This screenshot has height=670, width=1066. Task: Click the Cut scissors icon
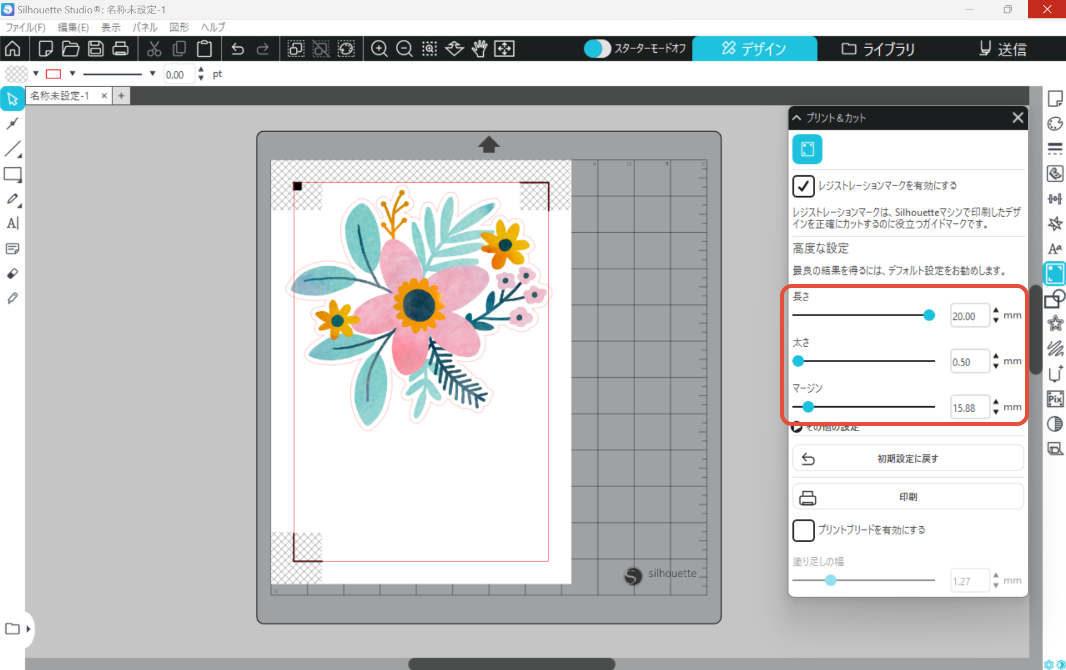pos(154,49)
